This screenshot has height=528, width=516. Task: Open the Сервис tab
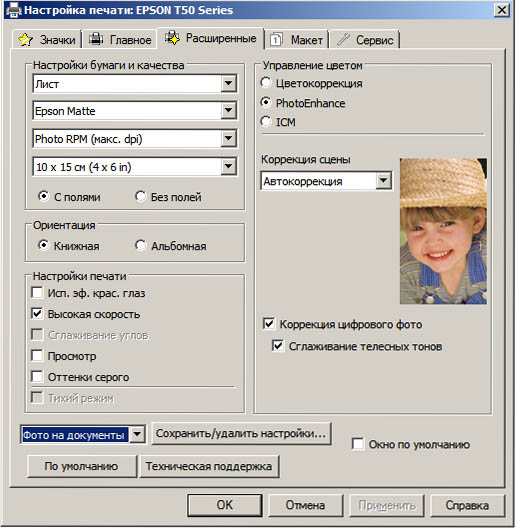(365, 40)
